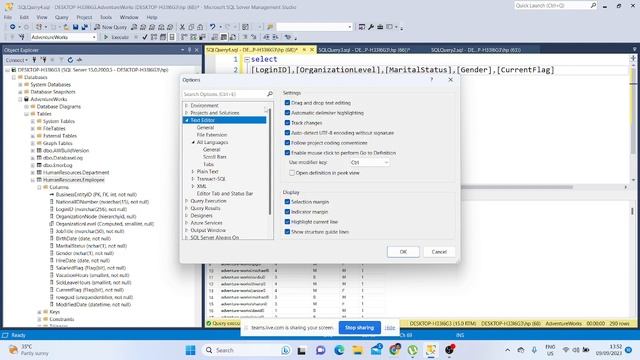The height and width of the screenshot is (360, 640).
Task: Open Microsoft Edge from the taskbar
Action: coord(339,350)
